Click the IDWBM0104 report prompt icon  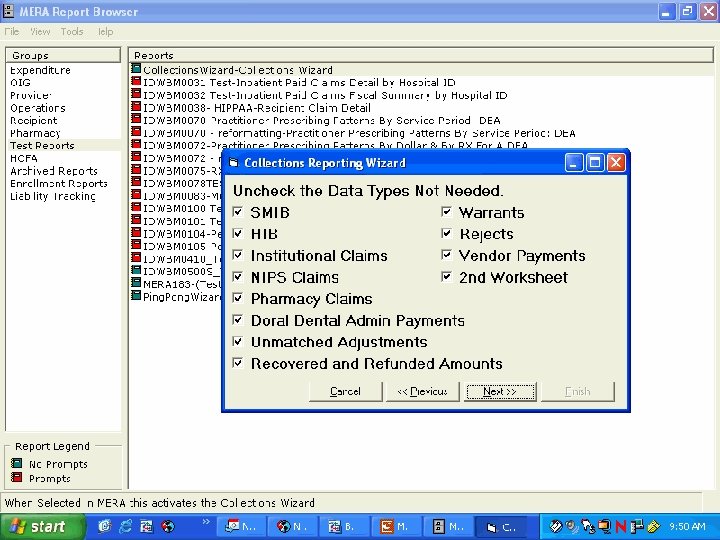(x=136, y=232)
